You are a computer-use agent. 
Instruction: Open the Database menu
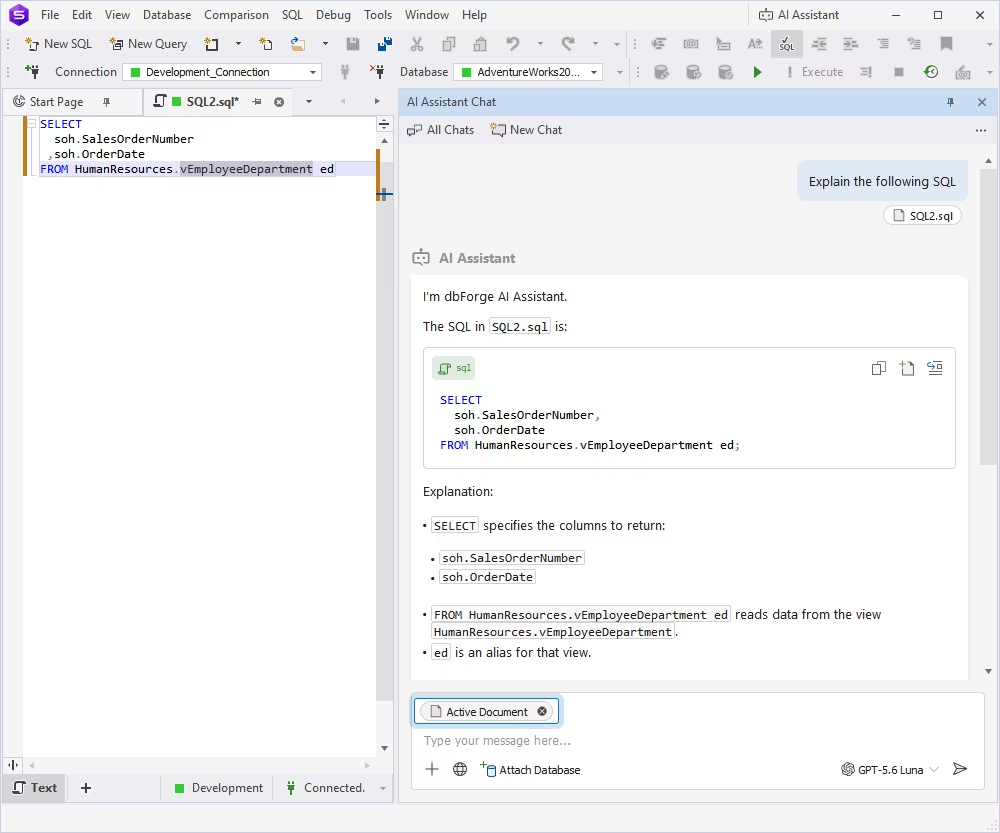point(167,15)
